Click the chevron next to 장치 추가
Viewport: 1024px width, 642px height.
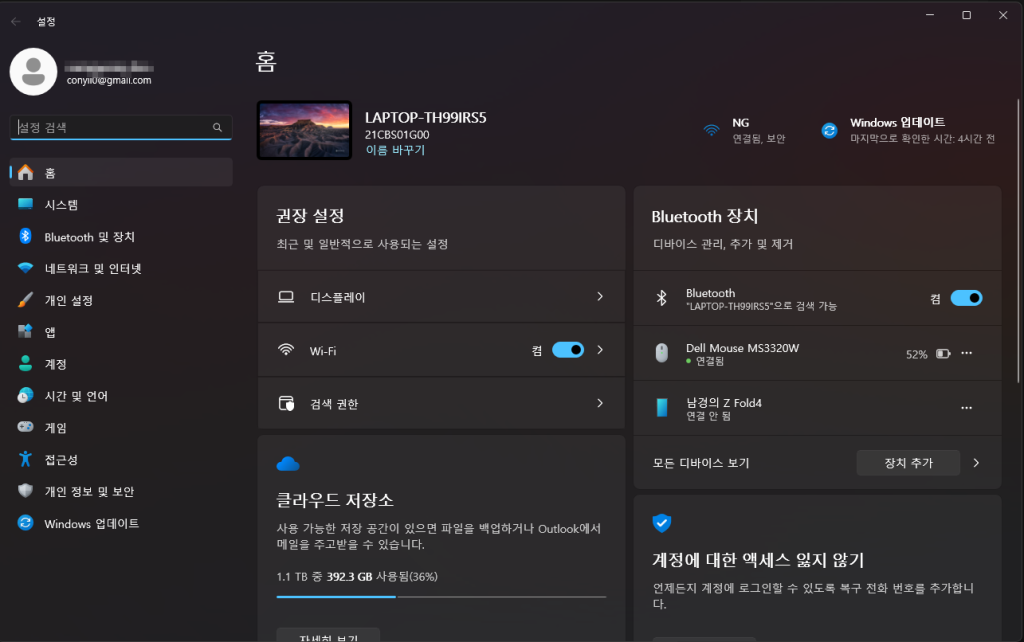(976, 463)
